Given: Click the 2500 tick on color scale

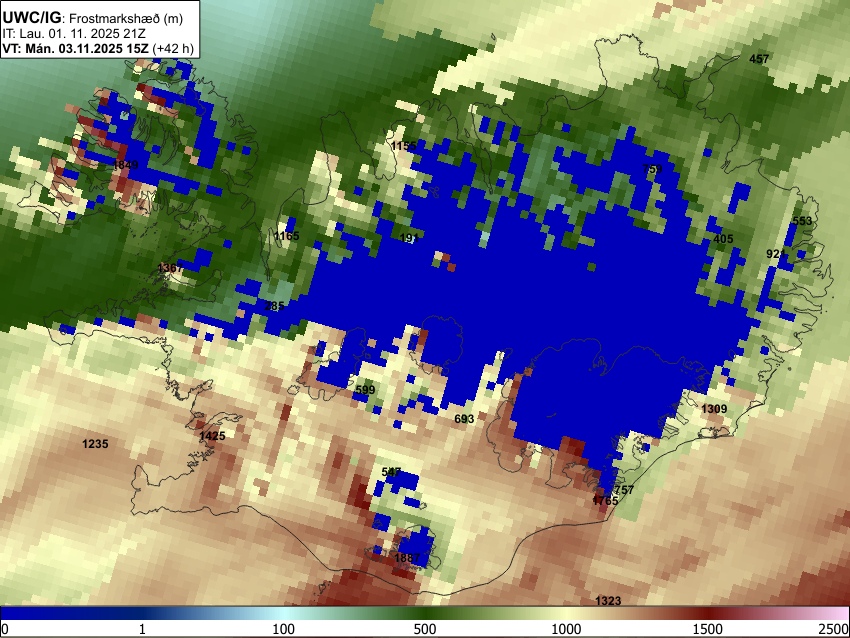Looking at the screenshot, I should [834, 629].
